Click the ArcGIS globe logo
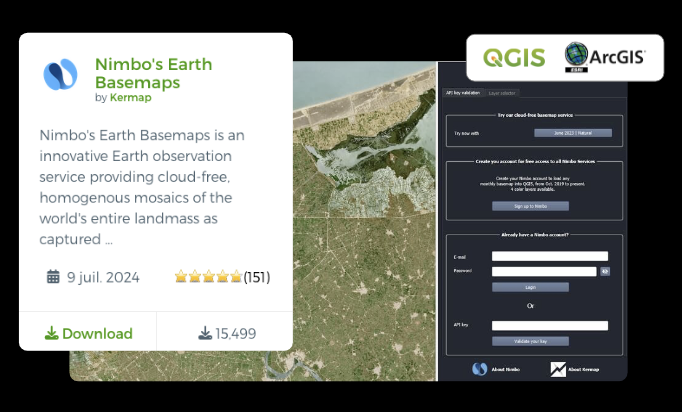 point(576,57)
